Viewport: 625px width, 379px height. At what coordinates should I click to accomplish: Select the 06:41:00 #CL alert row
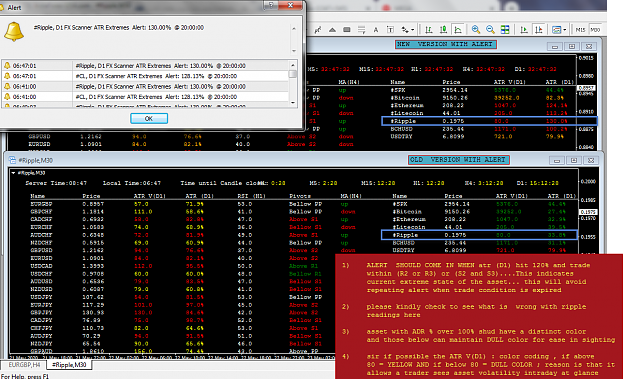[145, 96]
